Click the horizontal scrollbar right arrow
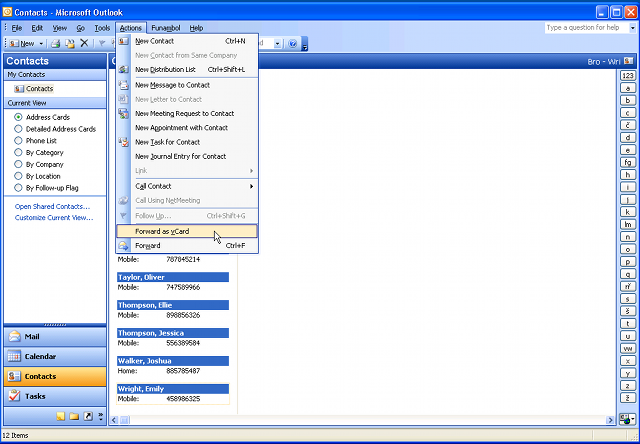Screen dimensions: 640x444 tap(610, 420)
